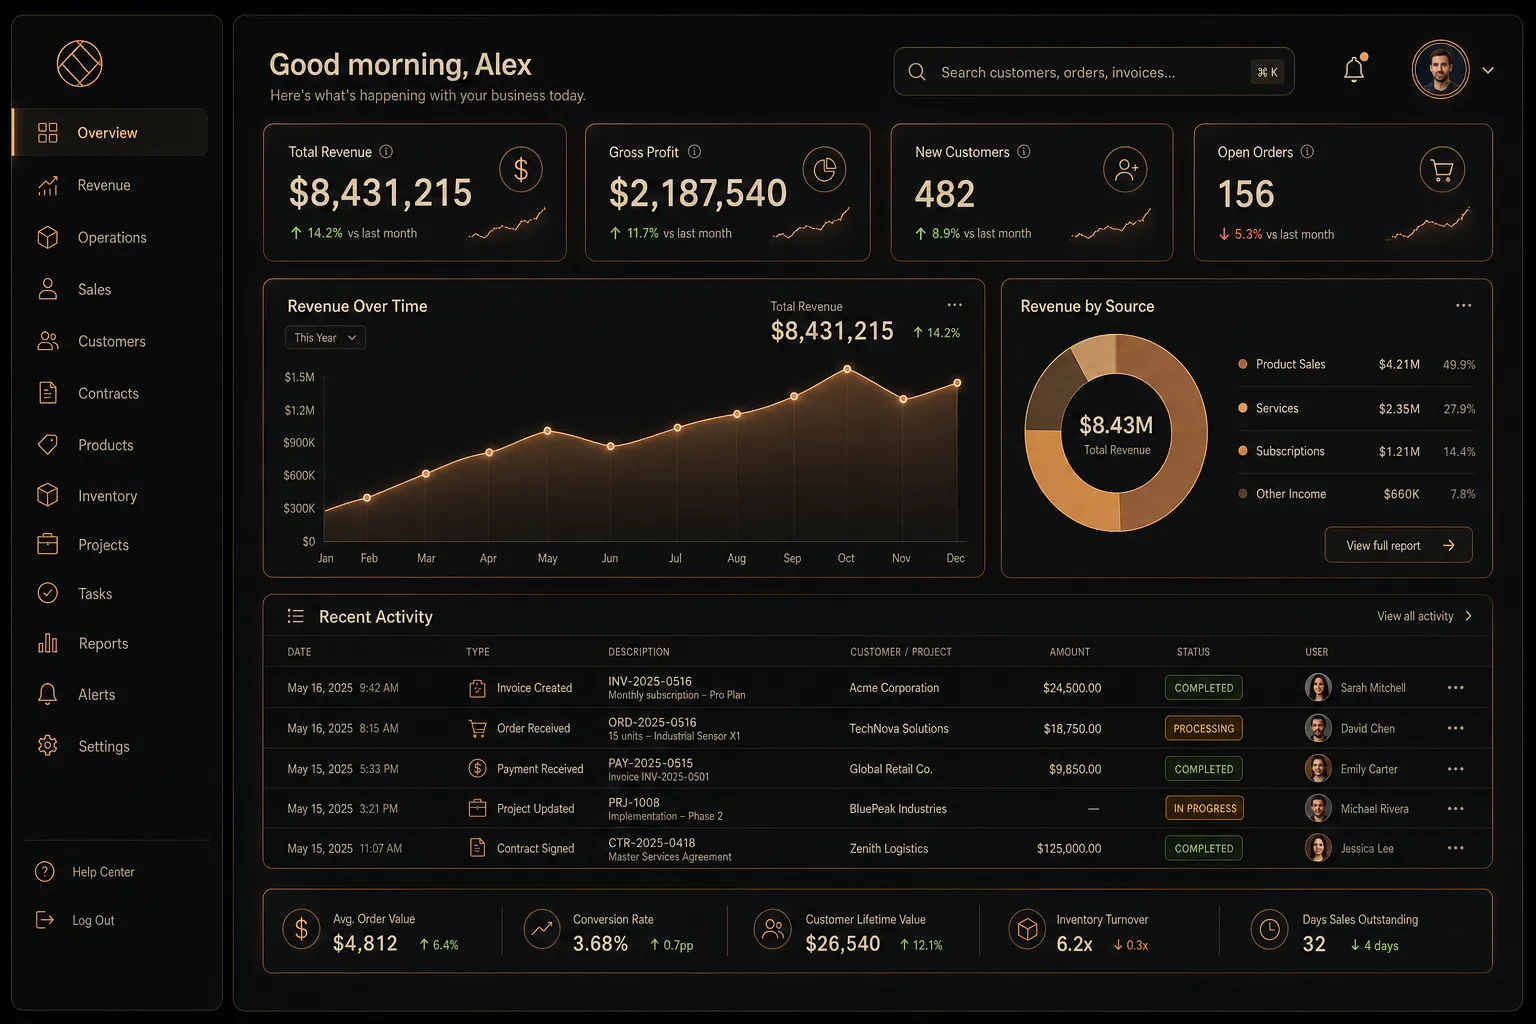Expand the This Year period dropdown
This screenshot has height=1024, width=1536.
tap(325, 338)
